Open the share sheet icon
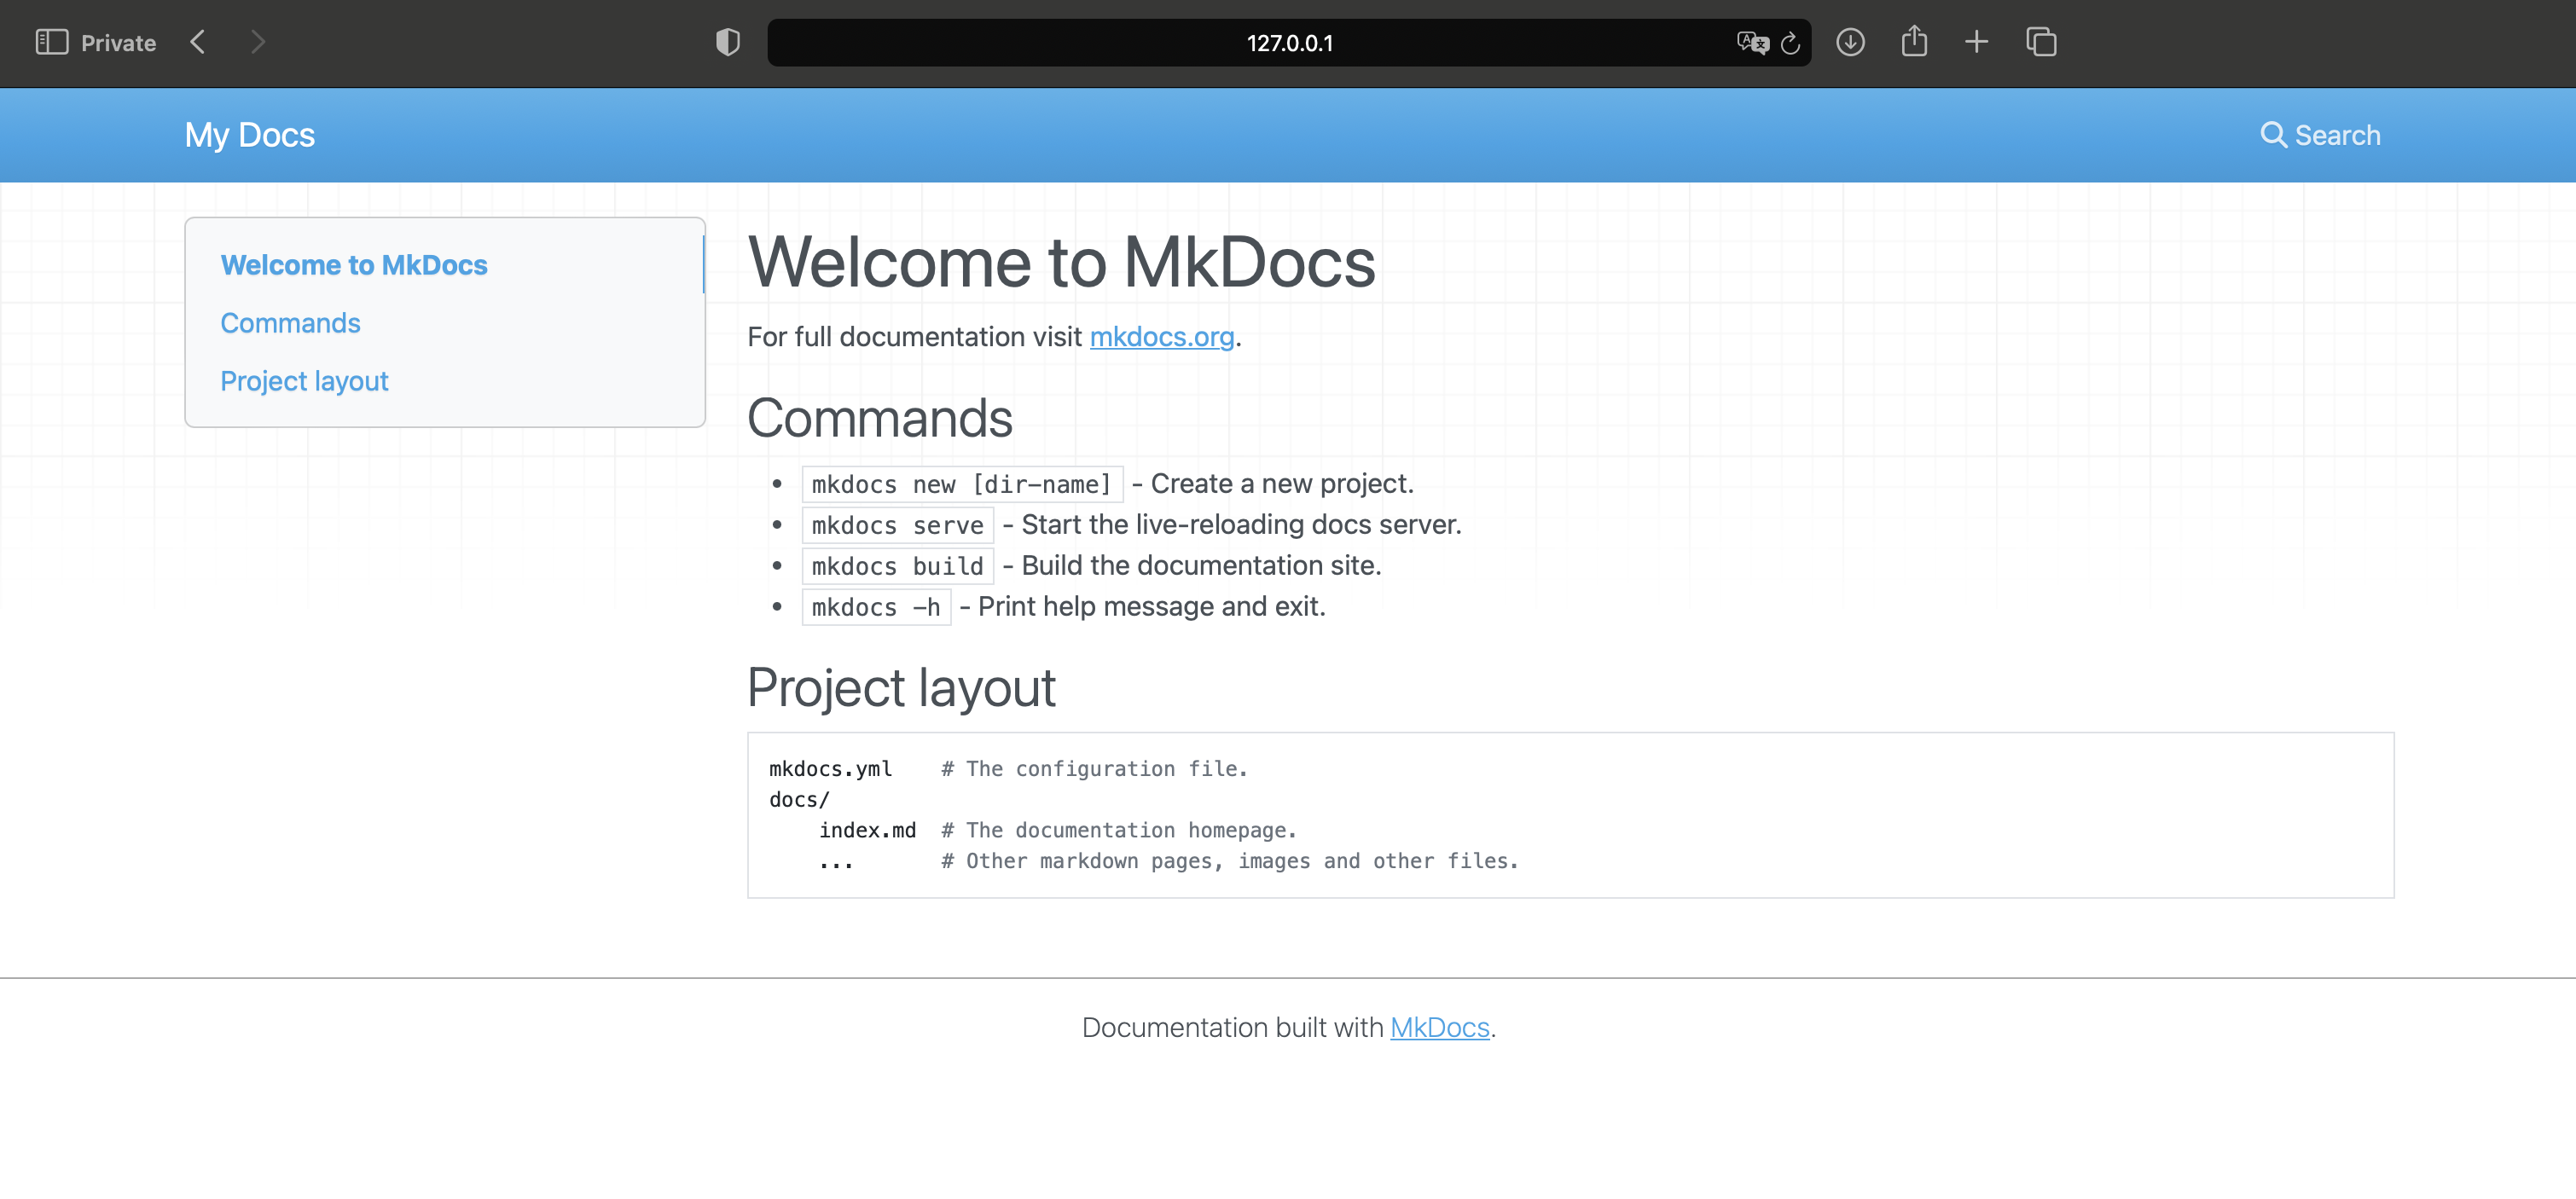The width and height of the screenshot is (2576, 1199). pyautogui.click(x=1914, y=41)
